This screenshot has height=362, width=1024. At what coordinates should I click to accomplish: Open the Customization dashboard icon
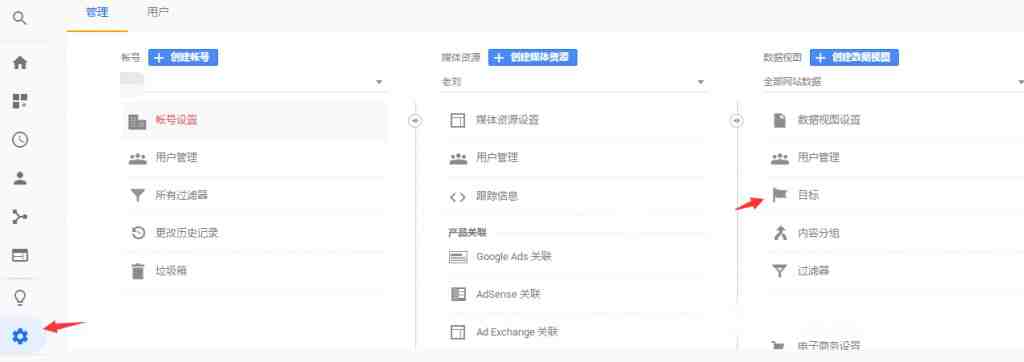pyautogui.click(x=20, y=101)
